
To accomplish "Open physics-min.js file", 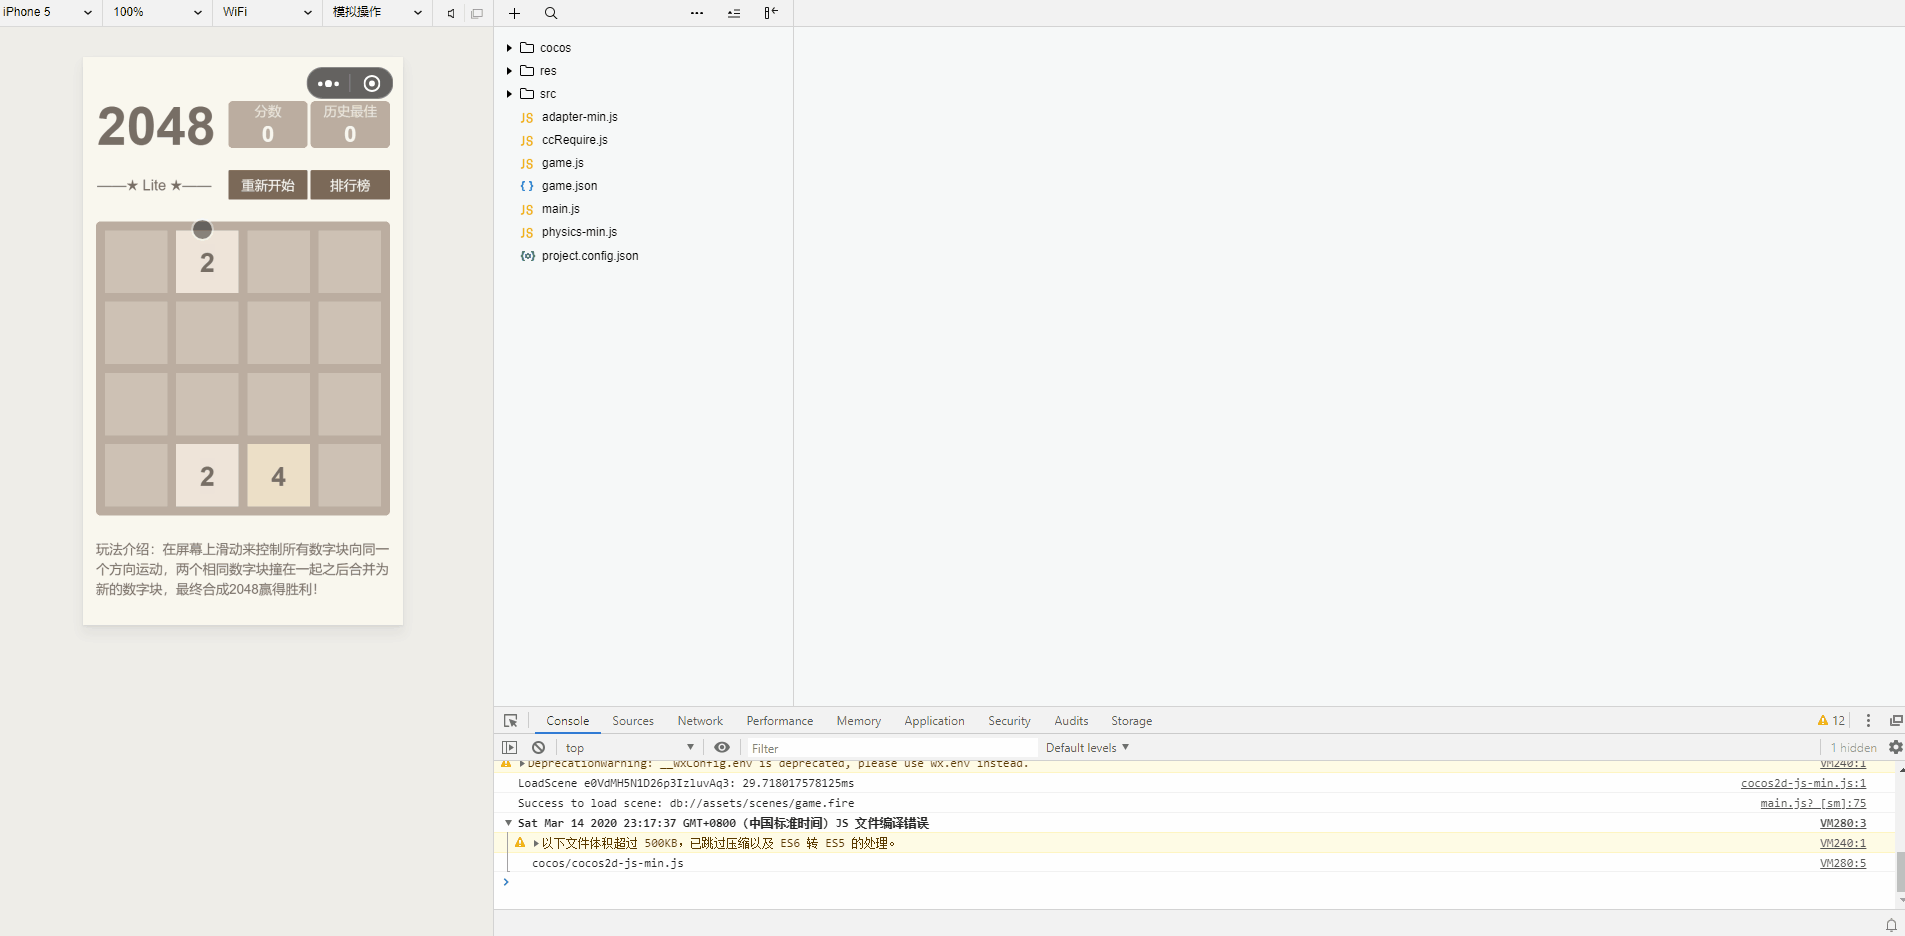I will pos(579,232).
